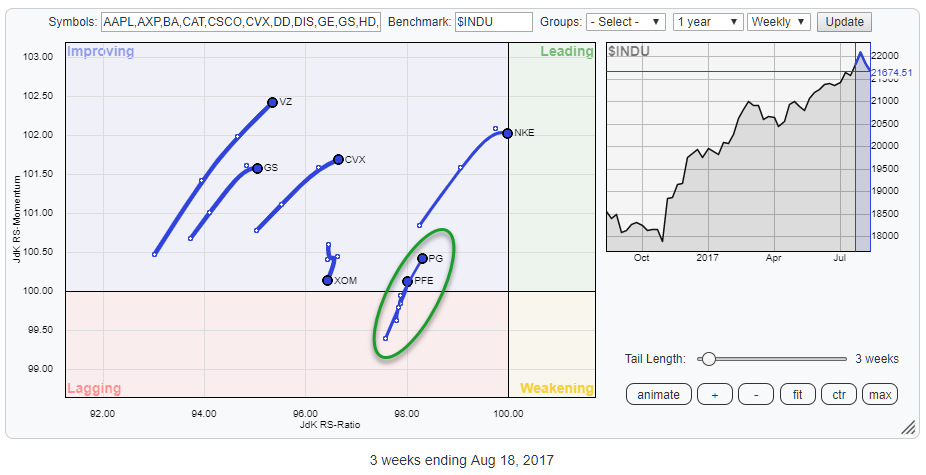Open the 1 year period dropdown

pos(707,22)
